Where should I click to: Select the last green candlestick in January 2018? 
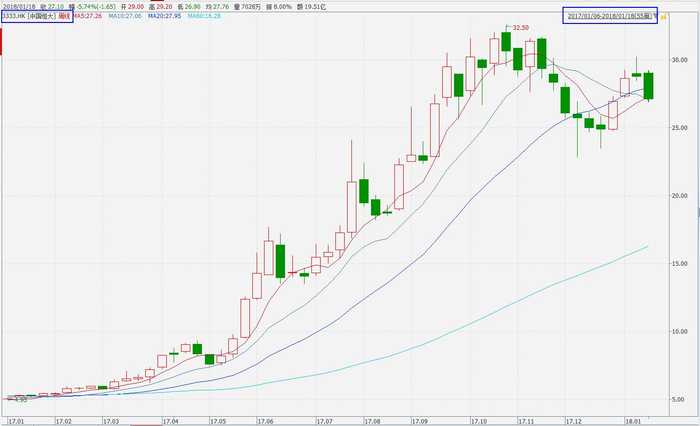coord(648,86)
